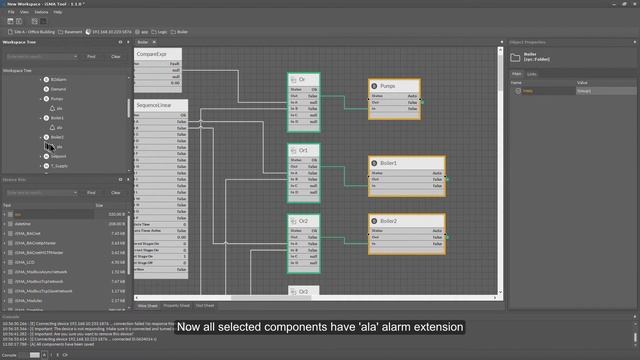Click Clear in the Device Kits panel
This screenshot has height=360, width=640.
click(x=116, y=193)
